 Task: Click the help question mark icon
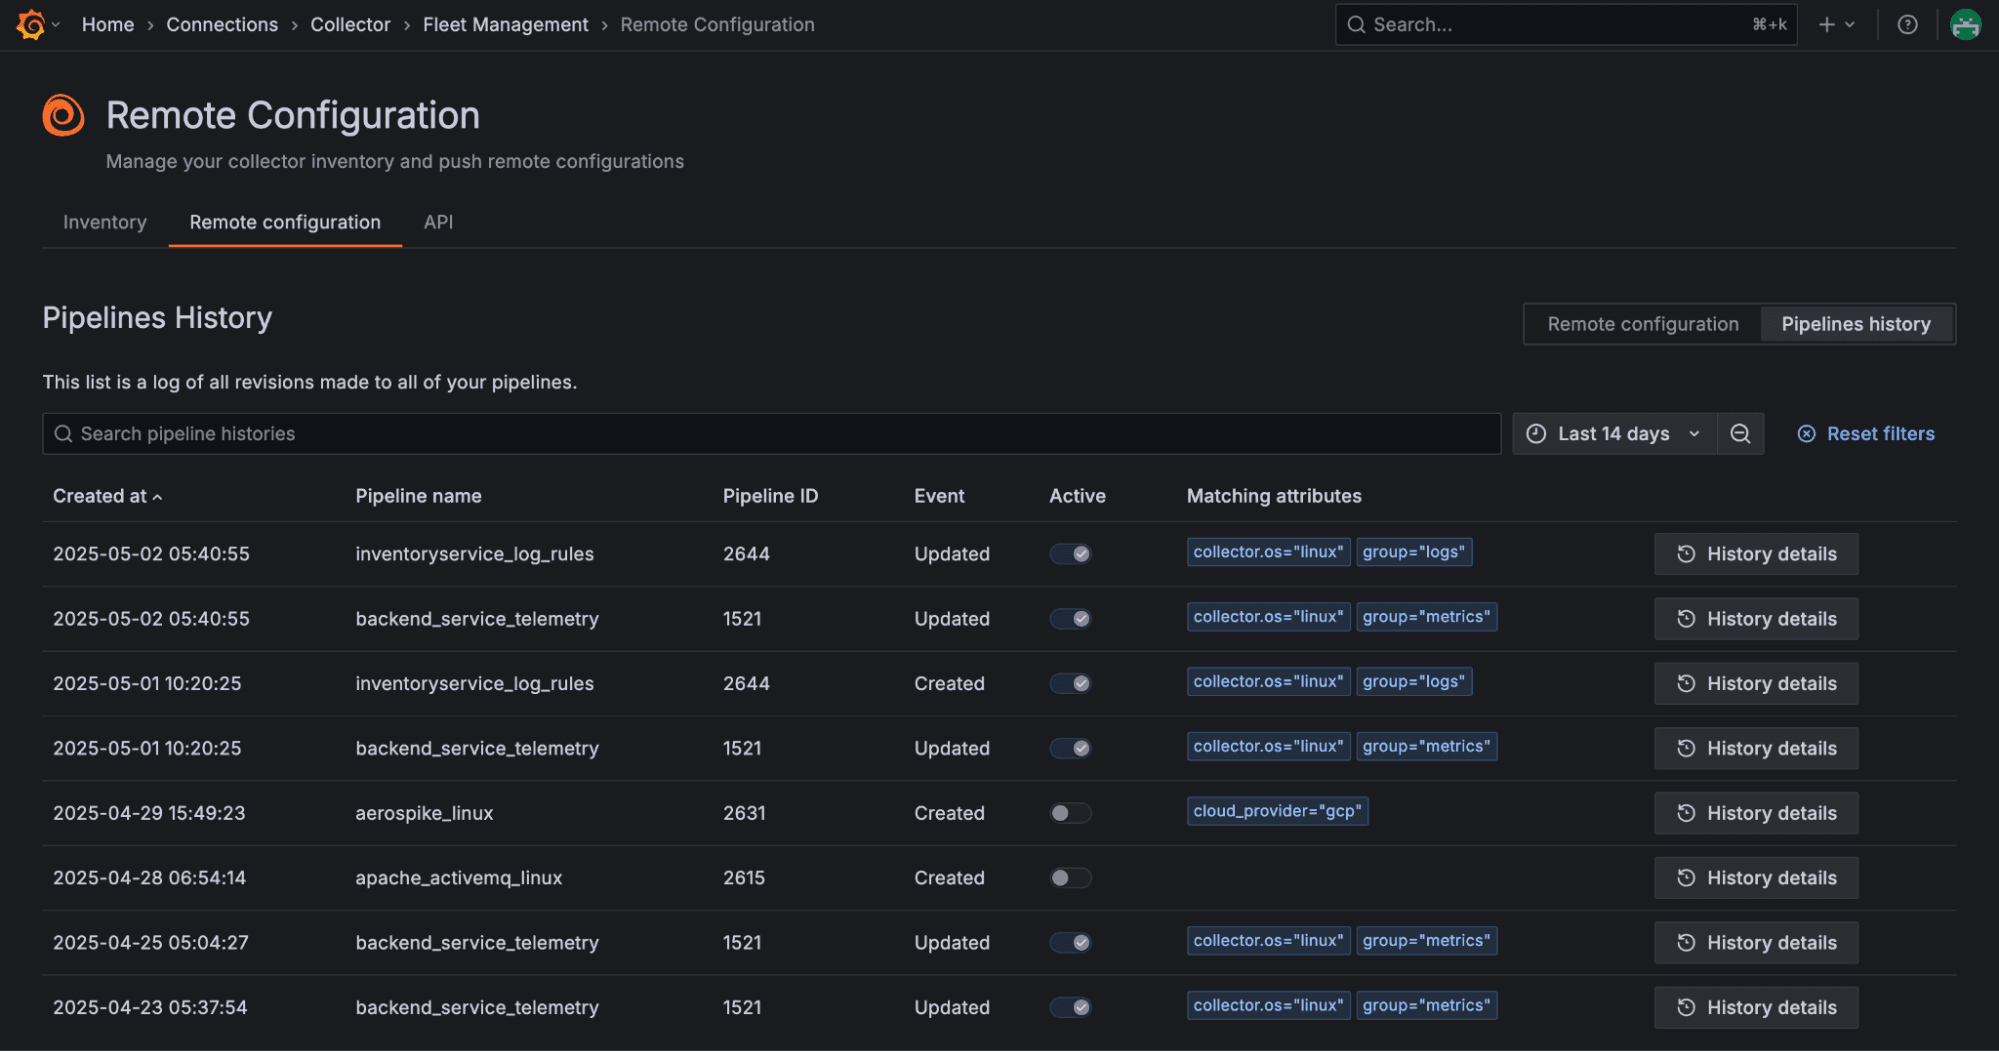(x=1908, y=24)
